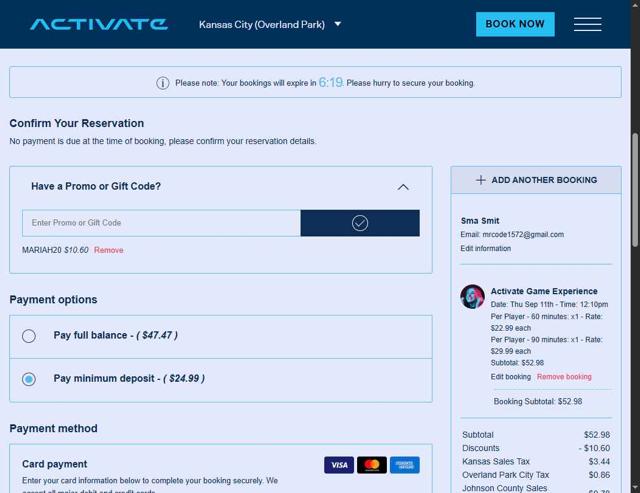Click the Overland Park City Tax $0.86 amount
Screen dimensions: 640x493
click(599, 475)
